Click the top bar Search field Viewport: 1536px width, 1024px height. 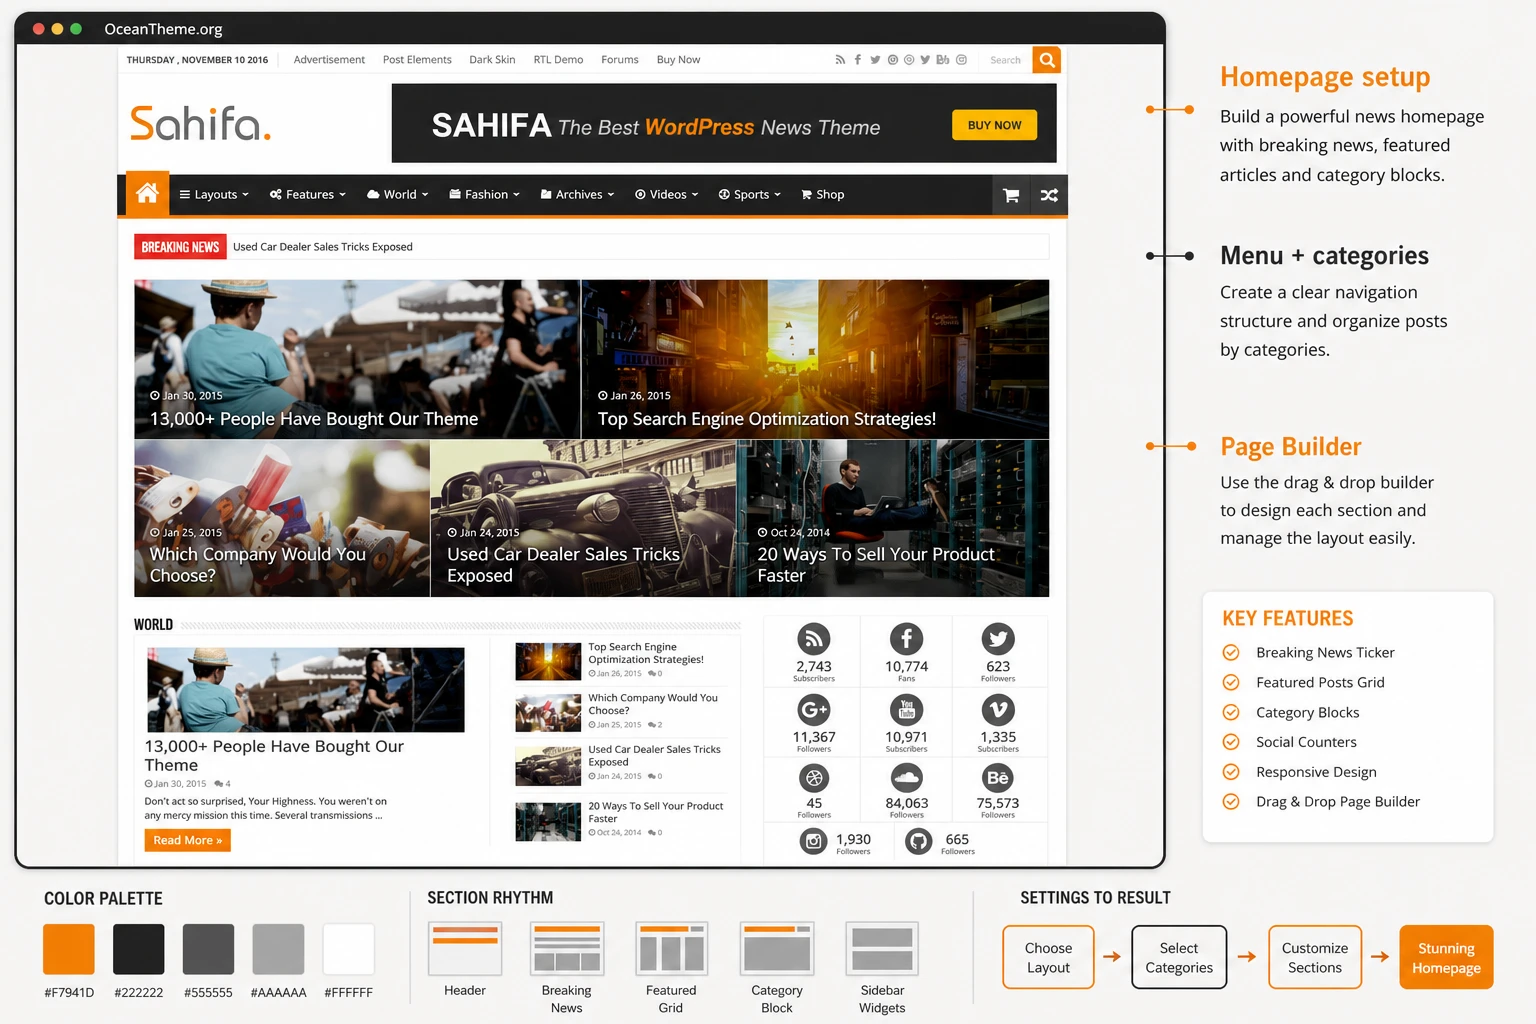pyautogui.click(x=1006, y=60)
